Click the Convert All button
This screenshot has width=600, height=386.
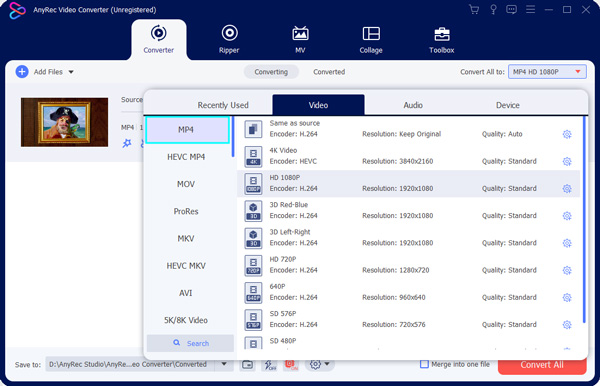pyautogui.click(x=542, y=365)
